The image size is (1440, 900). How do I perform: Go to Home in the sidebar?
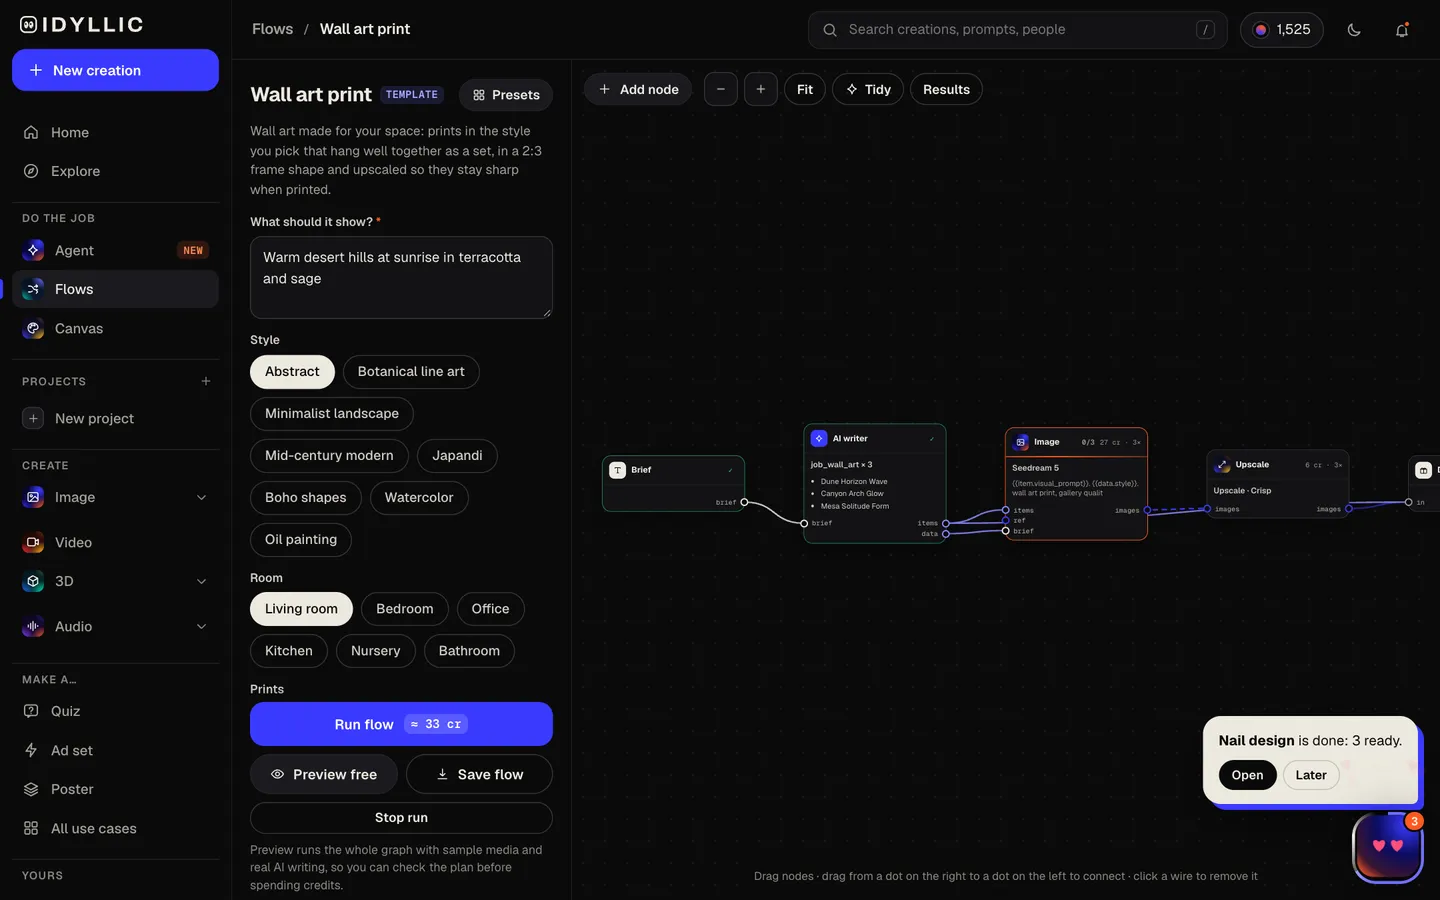115,132
